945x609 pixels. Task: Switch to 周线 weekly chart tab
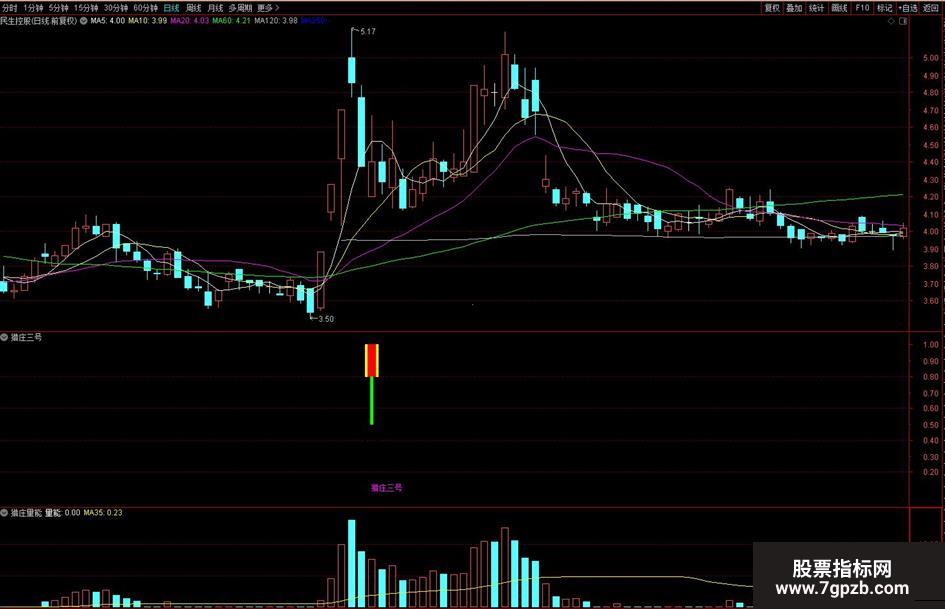tap(193, 8)
